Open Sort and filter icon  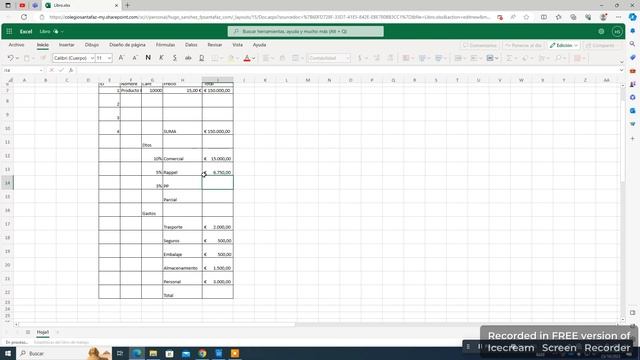(x=542, y=58)
